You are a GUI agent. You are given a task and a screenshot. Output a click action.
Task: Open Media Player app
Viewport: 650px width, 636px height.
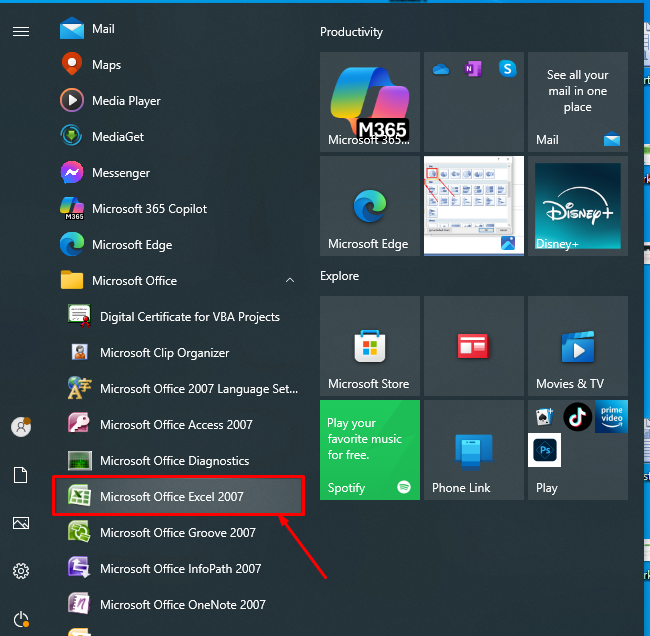(179, 101)
